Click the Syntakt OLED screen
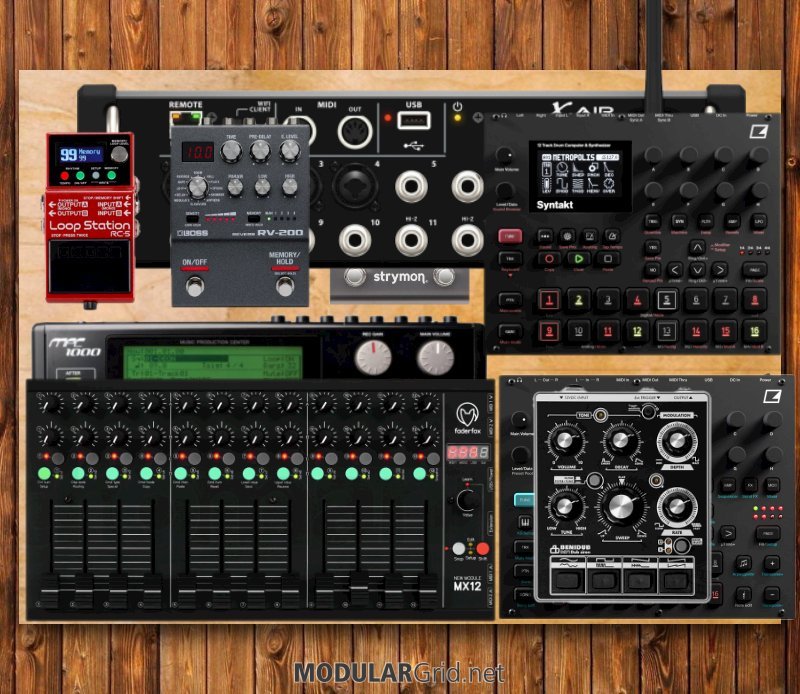Viewport: 800px width, 694px height. (580, 177)
